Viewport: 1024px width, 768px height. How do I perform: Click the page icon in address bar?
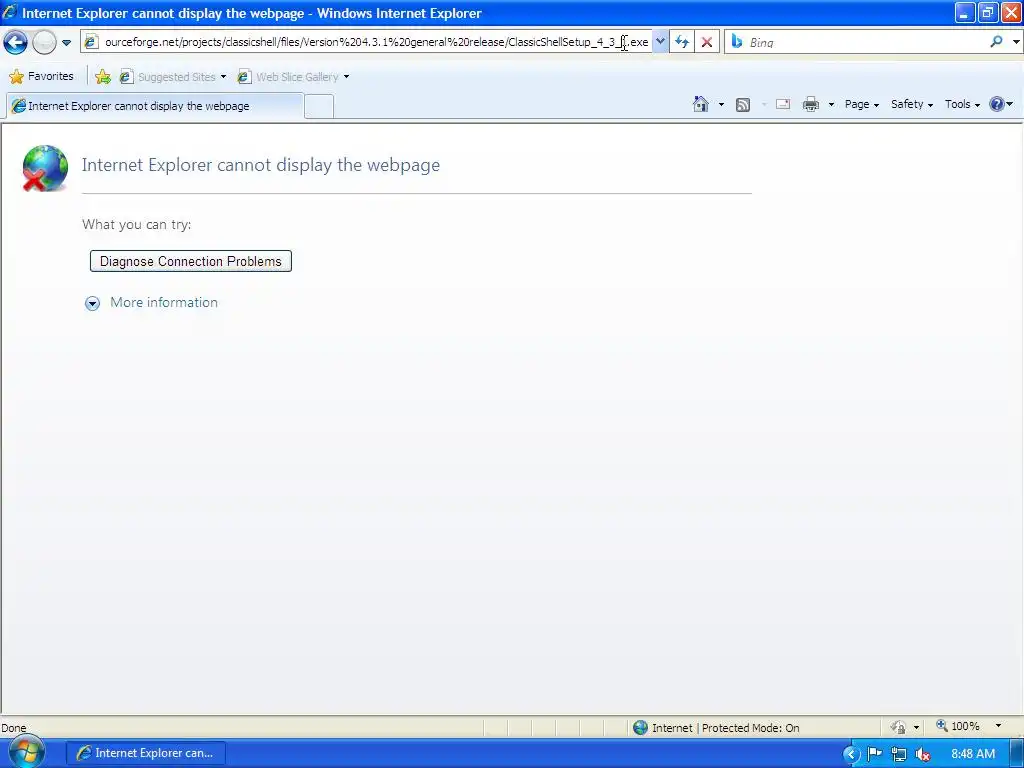coord(91,42)
